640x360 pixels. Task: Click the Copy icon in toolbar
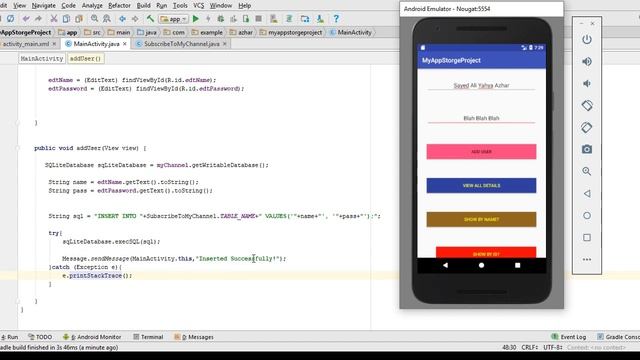[66, 19]
